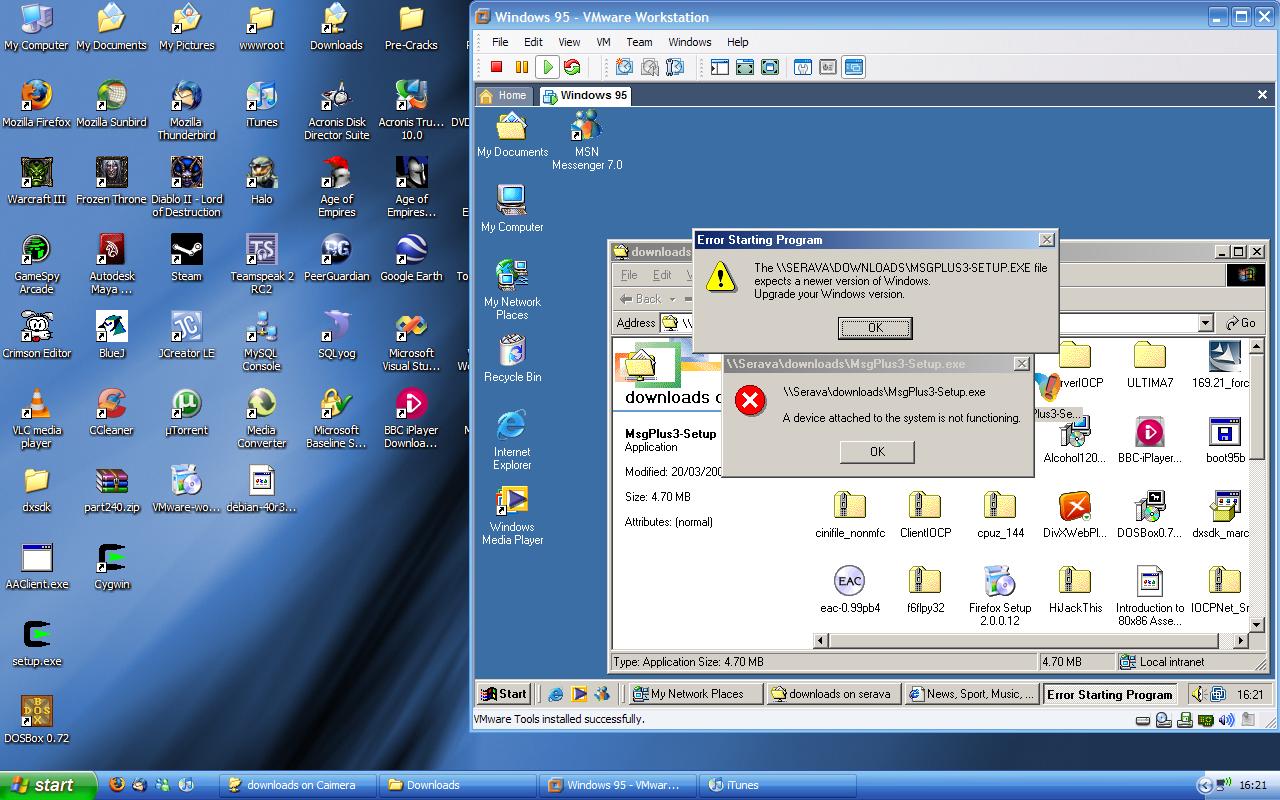Click News, Sport, Music guest taskbar button
This screenshot has height=800, width=1280.
click(972, 694)
